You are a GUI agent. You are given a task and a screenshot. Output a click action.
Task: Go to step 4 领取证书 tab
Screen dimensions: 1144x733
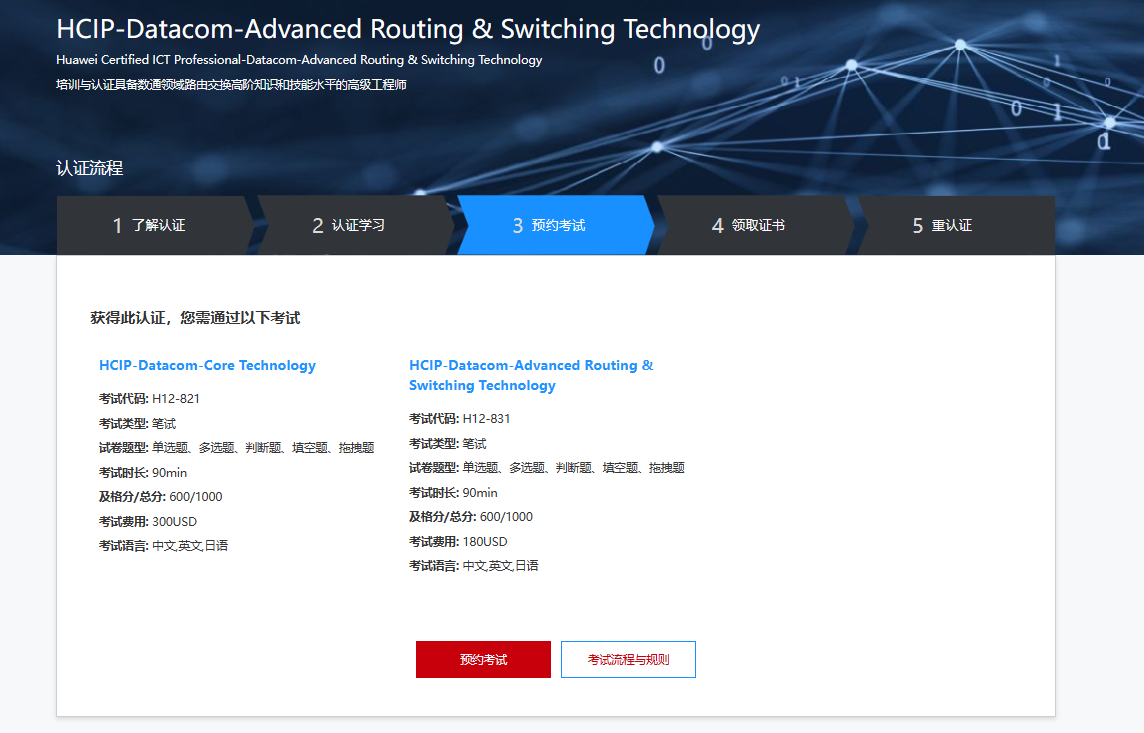tap(754, 225)
